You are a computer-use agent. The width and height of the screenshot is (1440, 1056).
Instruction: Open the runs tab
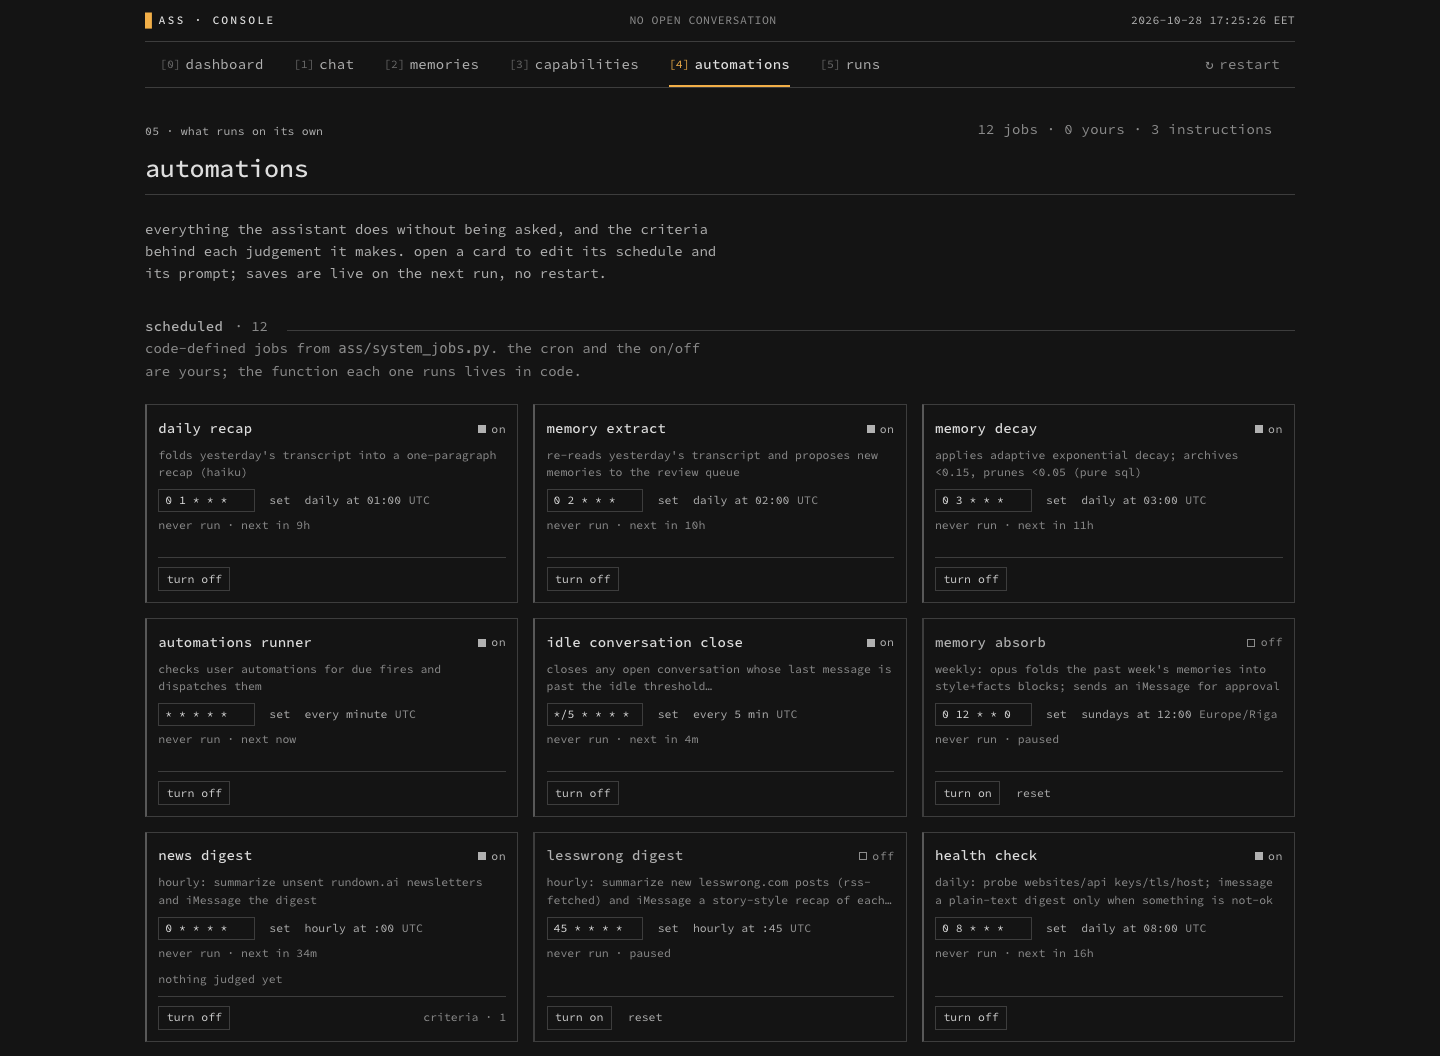[850, 65]
